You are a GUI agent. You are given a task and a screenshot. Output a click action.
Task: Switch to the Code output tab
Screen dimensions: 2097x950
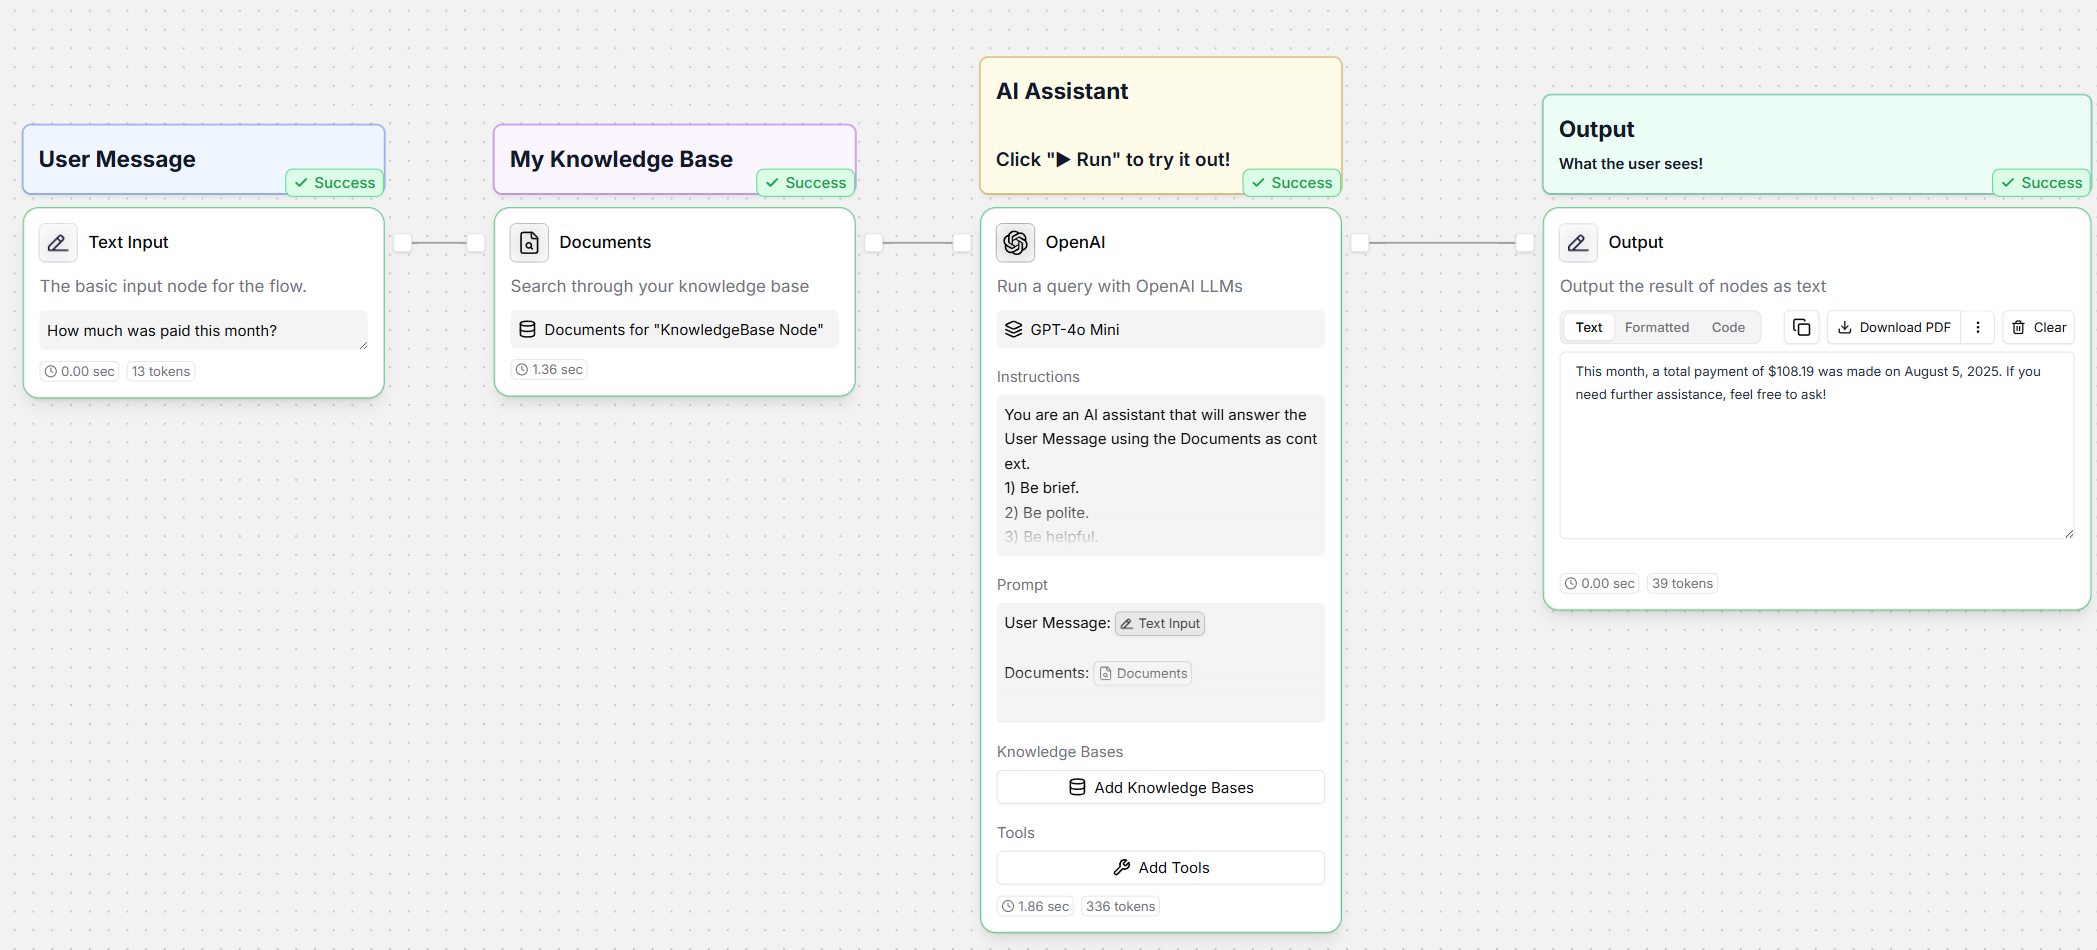1728,328
